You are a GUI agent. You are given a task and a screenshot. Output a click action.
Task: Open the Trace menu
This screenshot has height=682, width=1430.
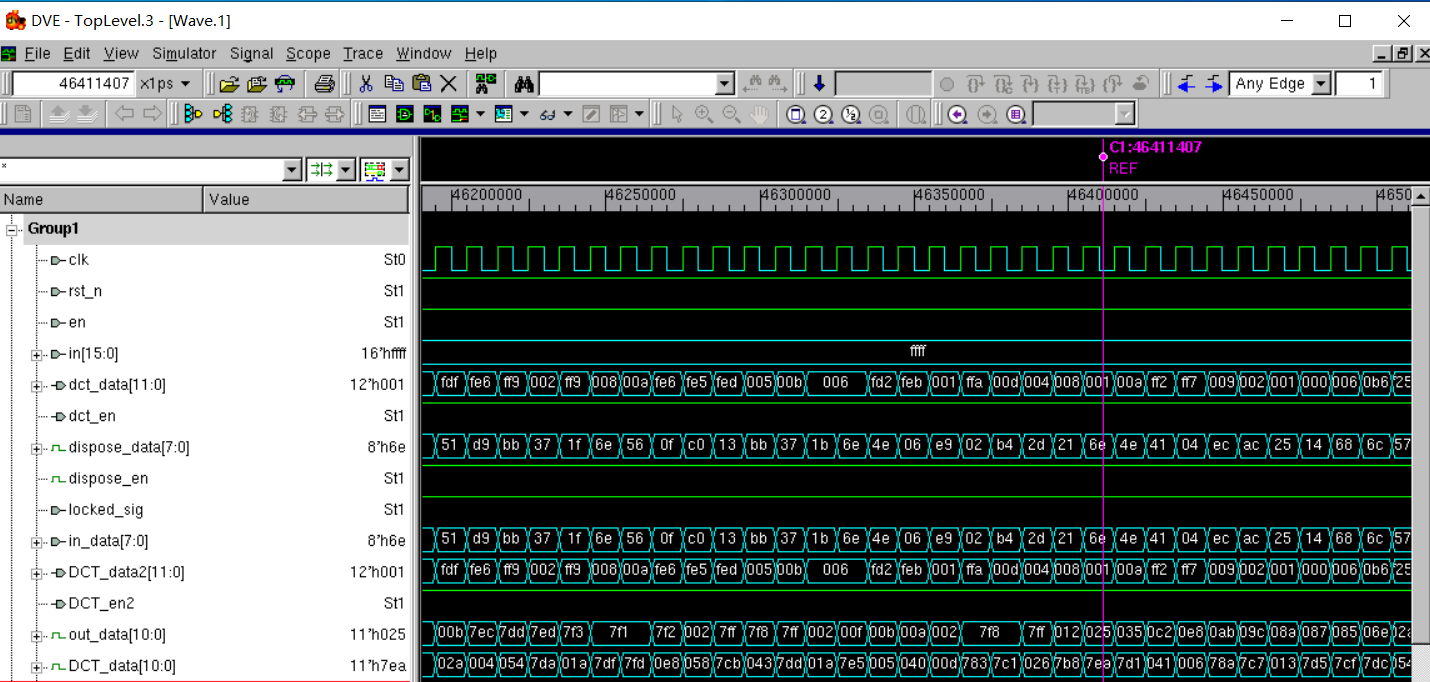point(362,54)
